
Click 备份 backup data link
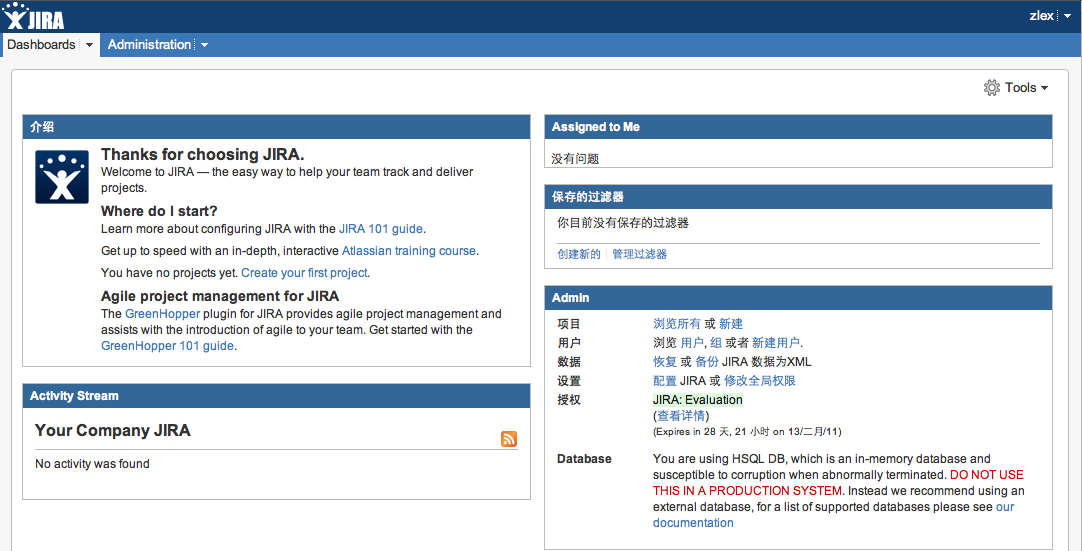coord(707,362)
